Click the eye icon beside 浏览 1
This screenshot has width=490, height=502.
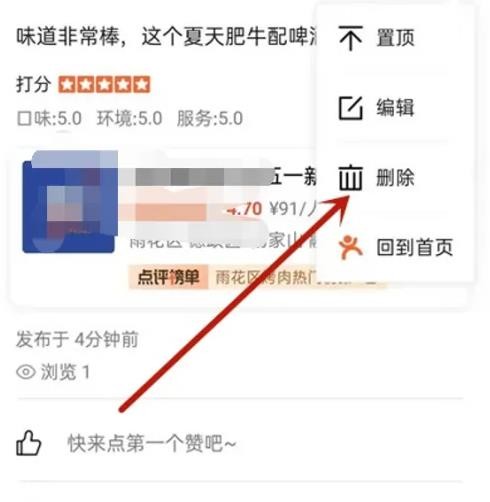(26, 372)
